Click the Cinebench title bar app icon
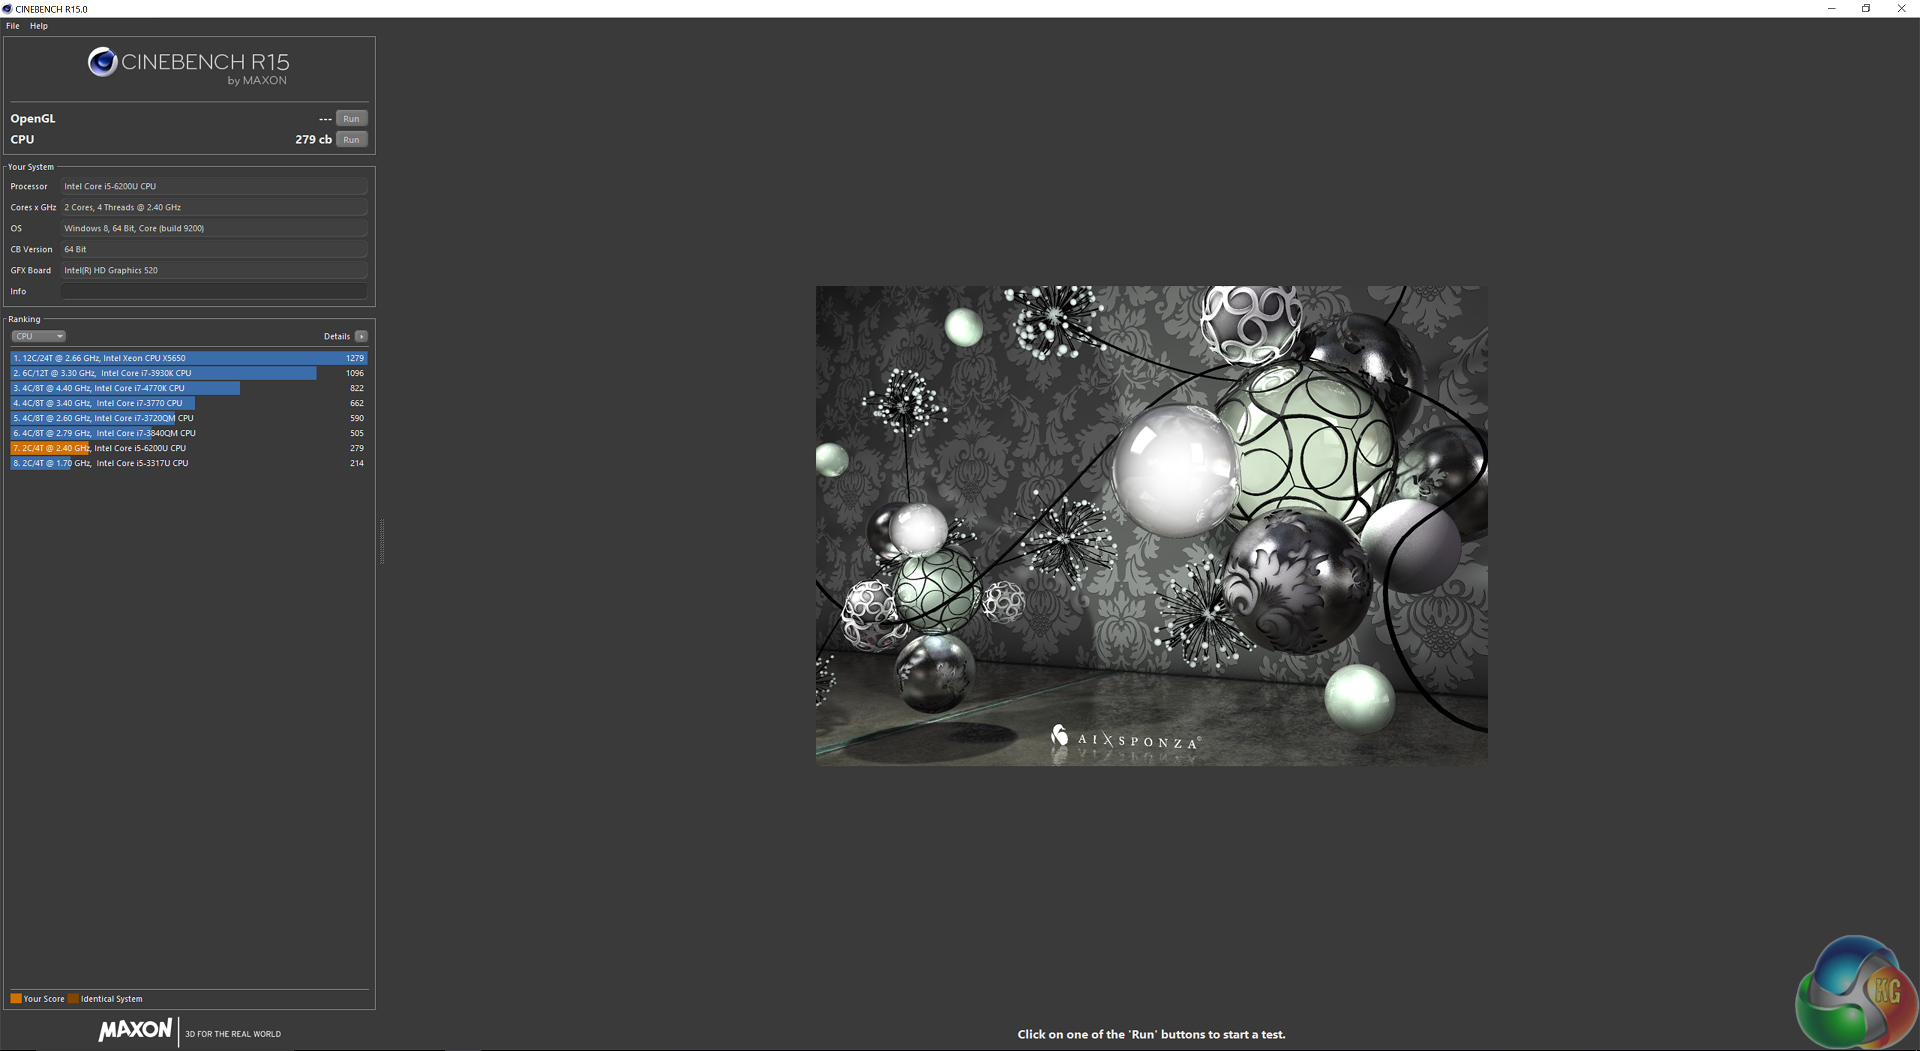This screenshot has height=1051, width=1920. pyautogui.click(x=8, y=9)
